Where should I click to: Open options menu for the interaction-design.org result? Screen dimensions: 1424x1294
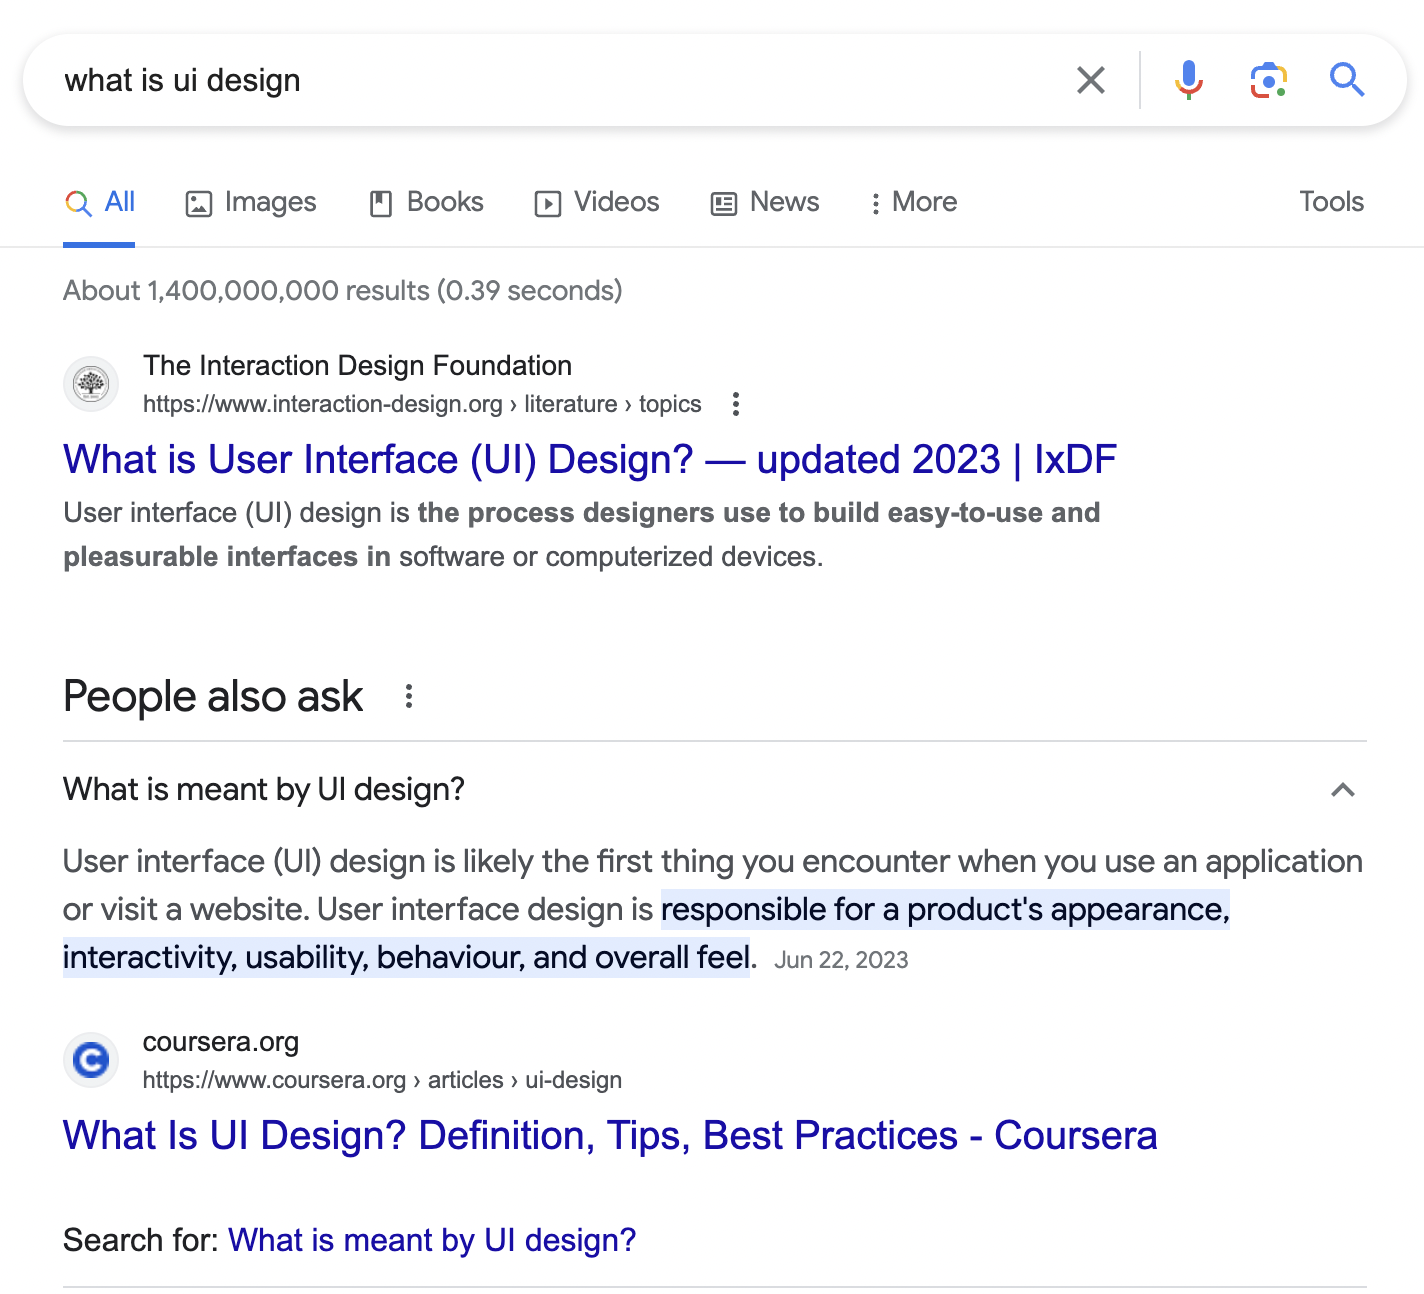pyautogui.click(x=736, y=404)
